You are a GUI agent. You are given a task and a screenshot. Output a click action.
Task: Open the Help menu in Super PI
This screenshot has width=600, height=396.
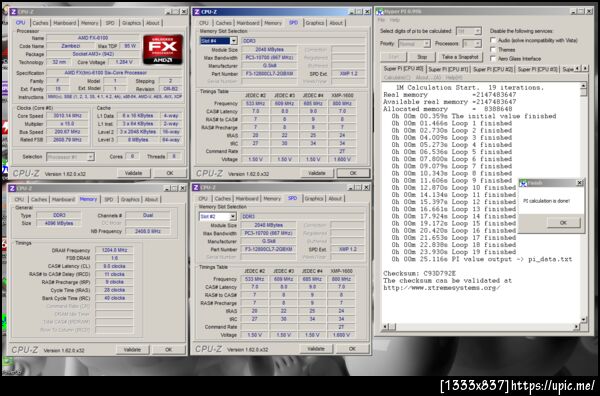click(394, 20)
